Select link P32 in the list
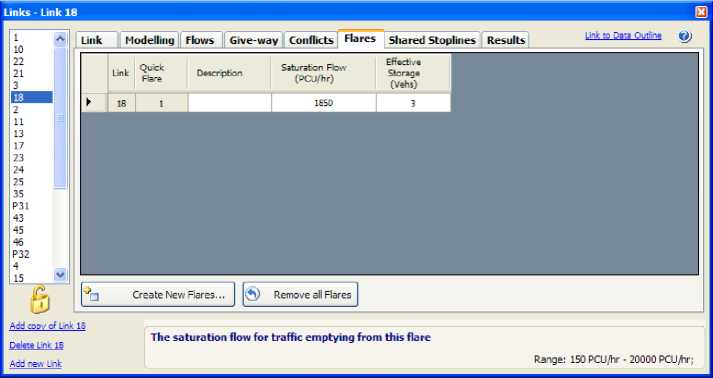This screenshot has width=713, height=378. coord(32,254)
